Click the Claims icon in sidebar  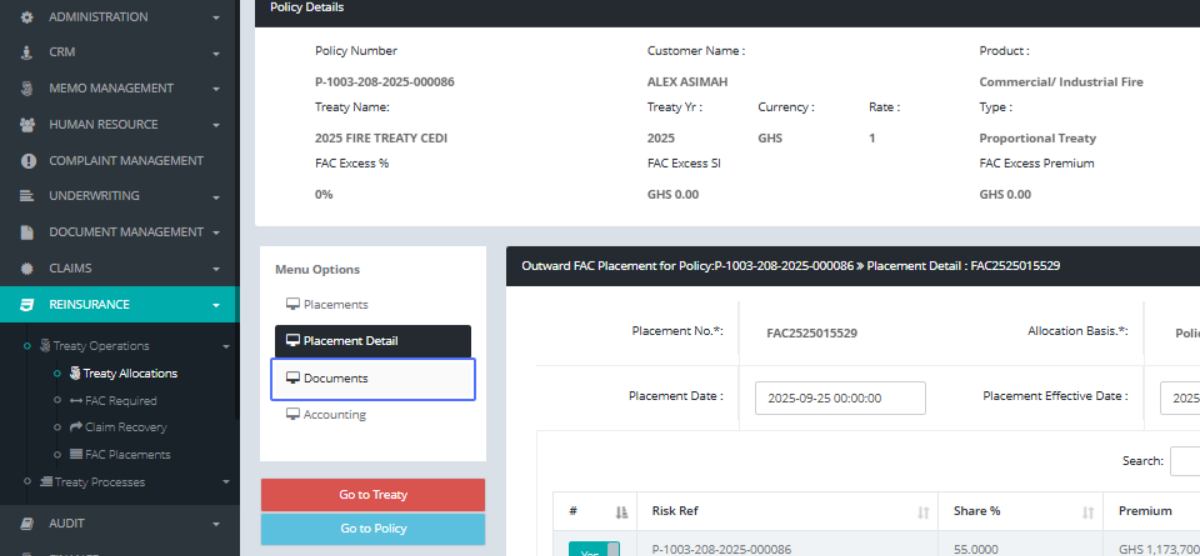[x=27, y=268]
